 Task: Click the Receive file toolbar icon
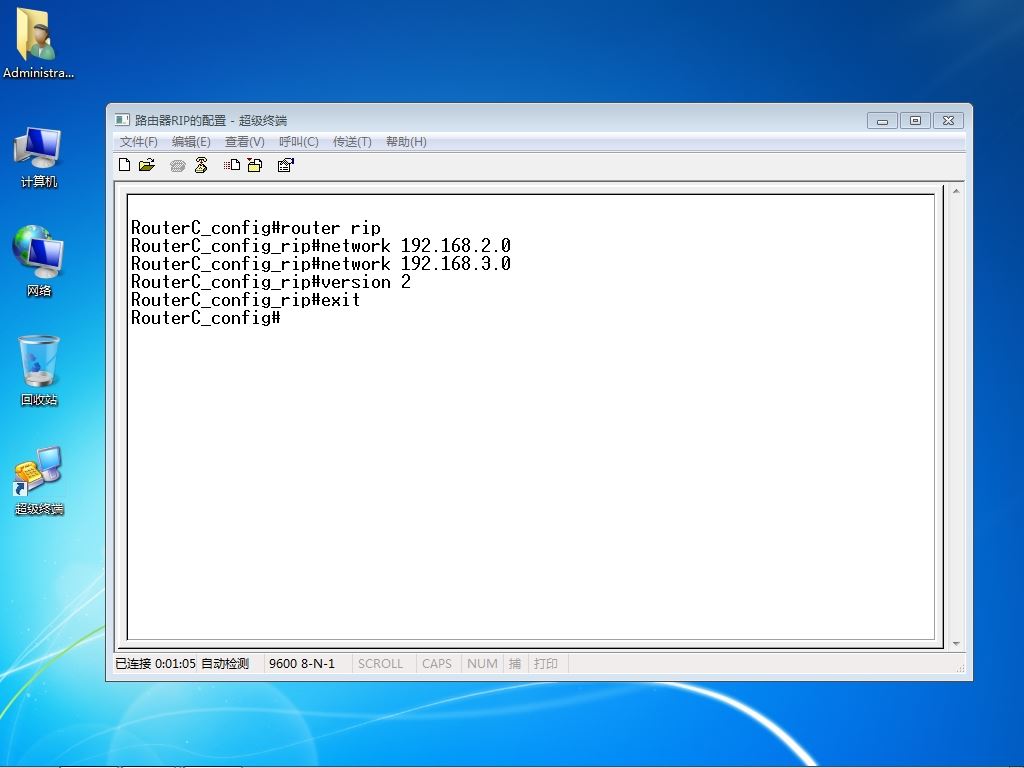tap(255, 165)
